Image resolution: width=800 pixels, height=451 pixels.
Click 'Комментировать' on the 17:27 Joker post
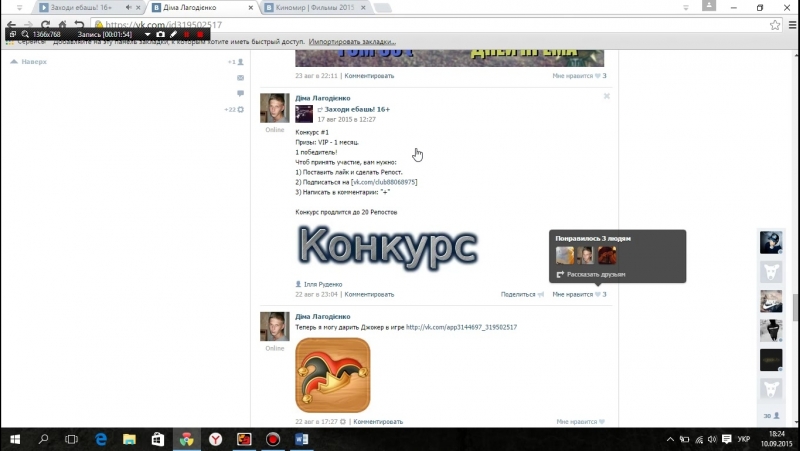(378, 422)
